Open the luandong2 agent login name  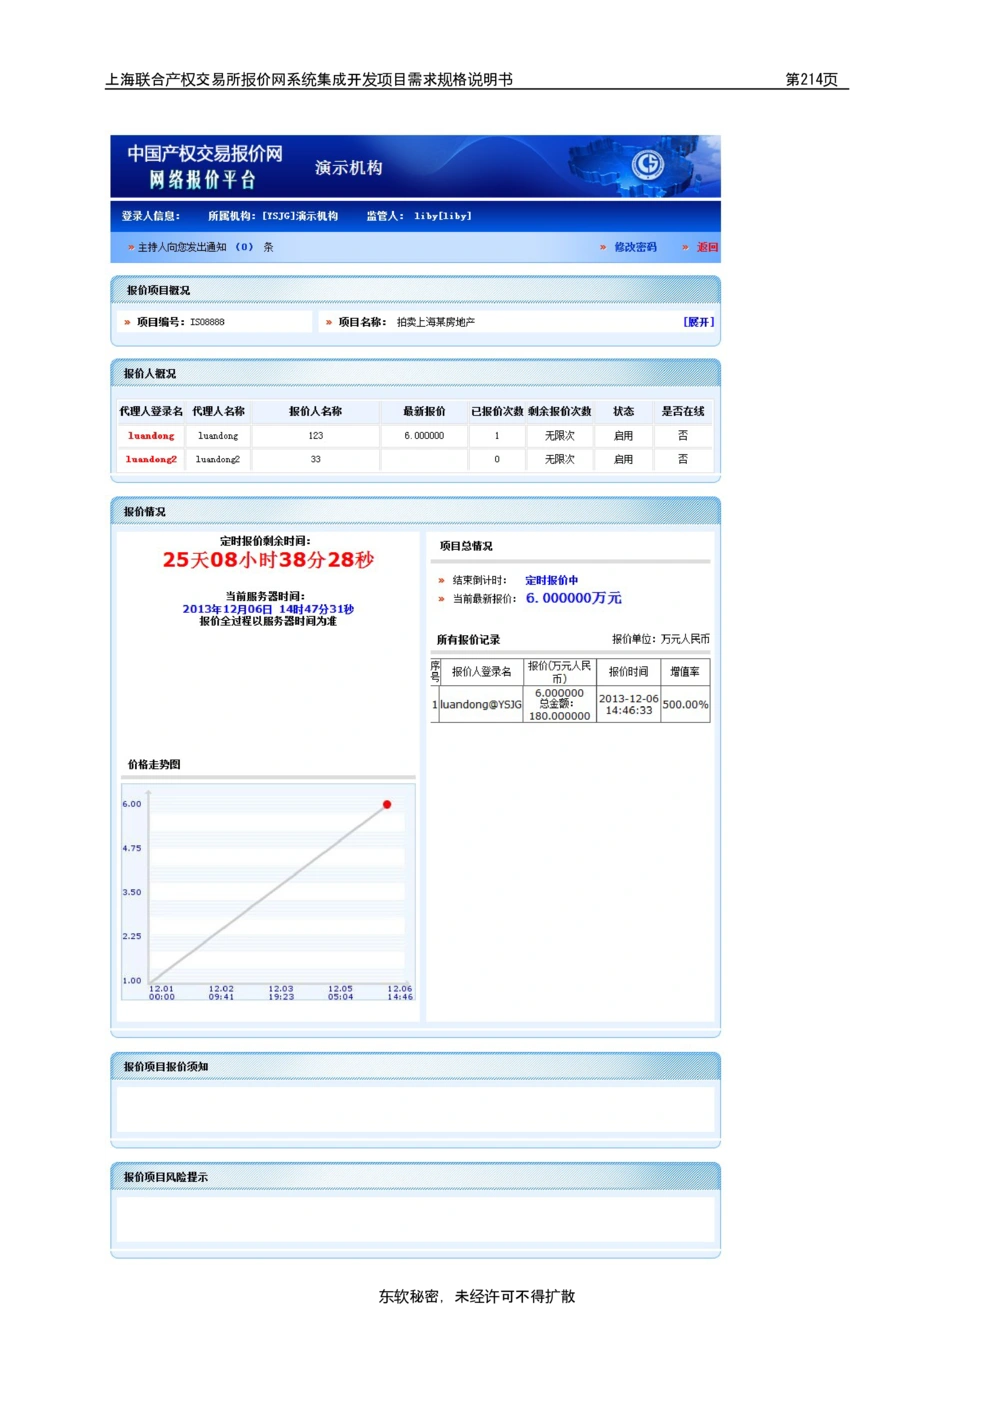click(x=151, y=460)
